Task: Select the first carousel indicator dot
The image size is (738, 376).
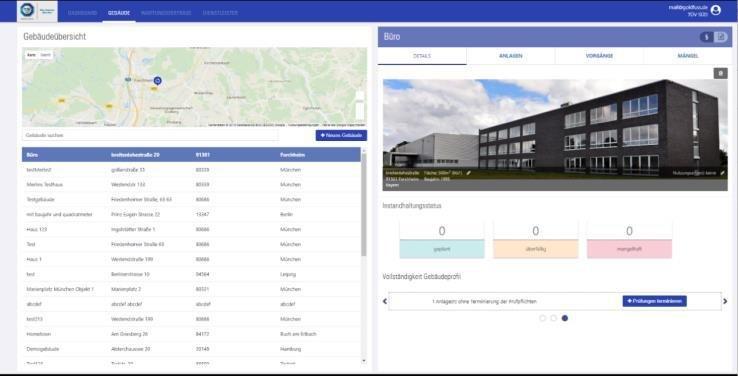Action: coord(543,318)
